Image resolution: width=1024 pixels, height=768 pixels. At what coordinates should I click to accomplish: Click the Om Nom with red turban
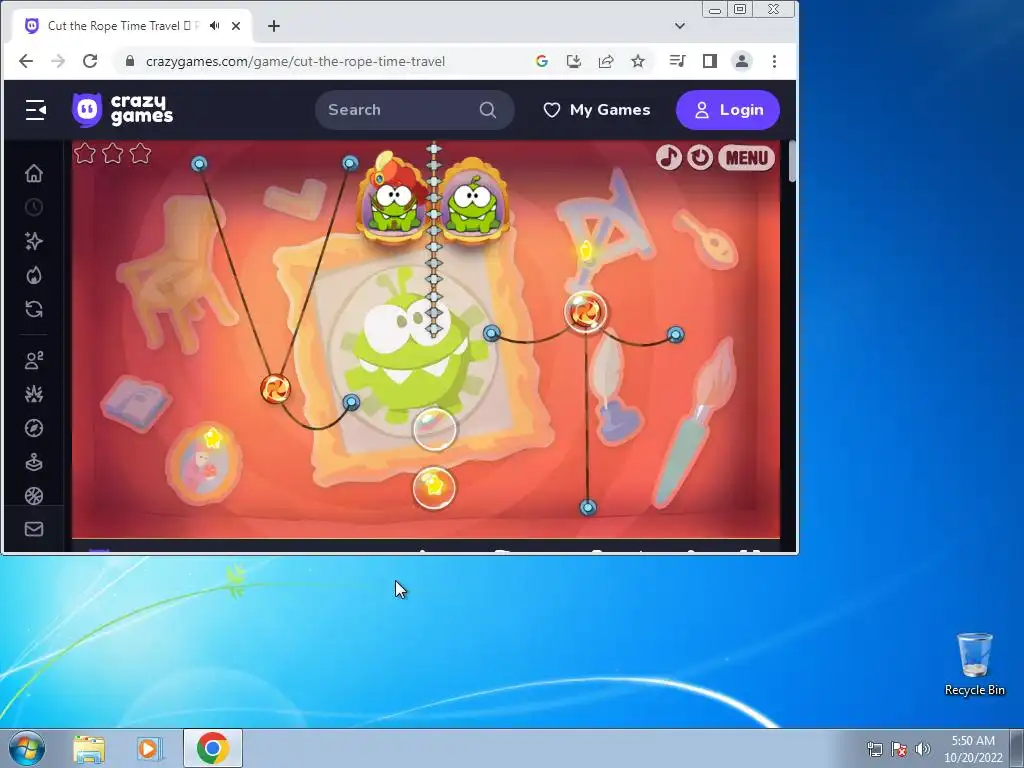tap(392, 199)
